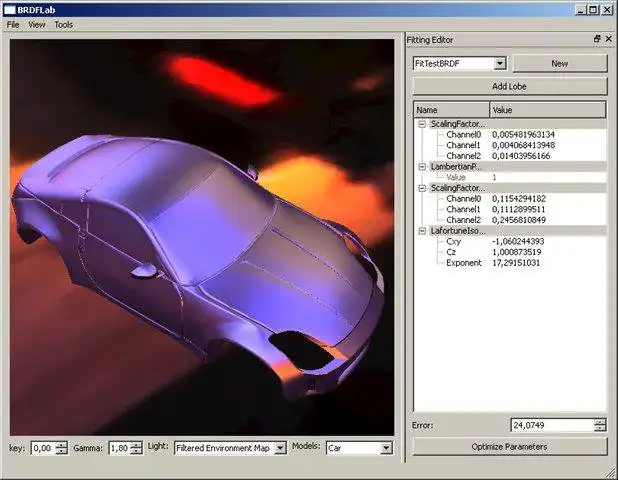Click the New button in Fitting Editor

[560, 63]
